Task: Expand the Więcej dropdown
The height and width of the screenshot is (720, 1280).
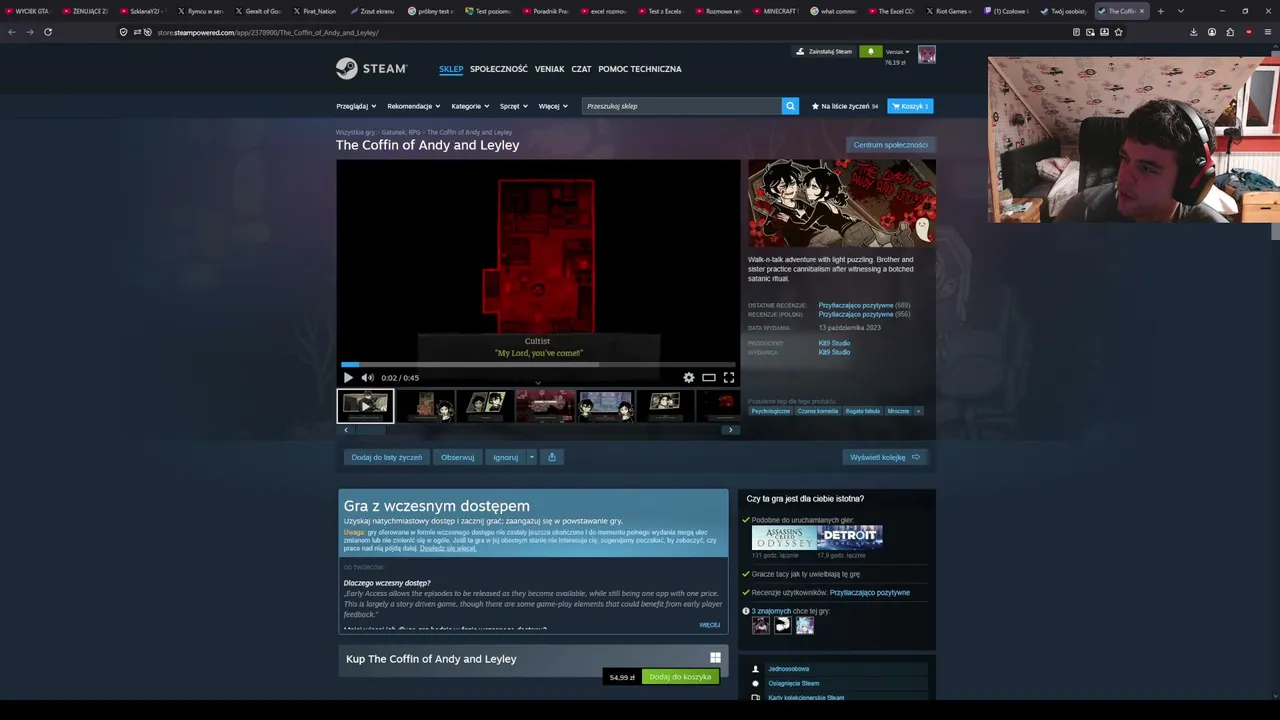Action: click(553, 106)
